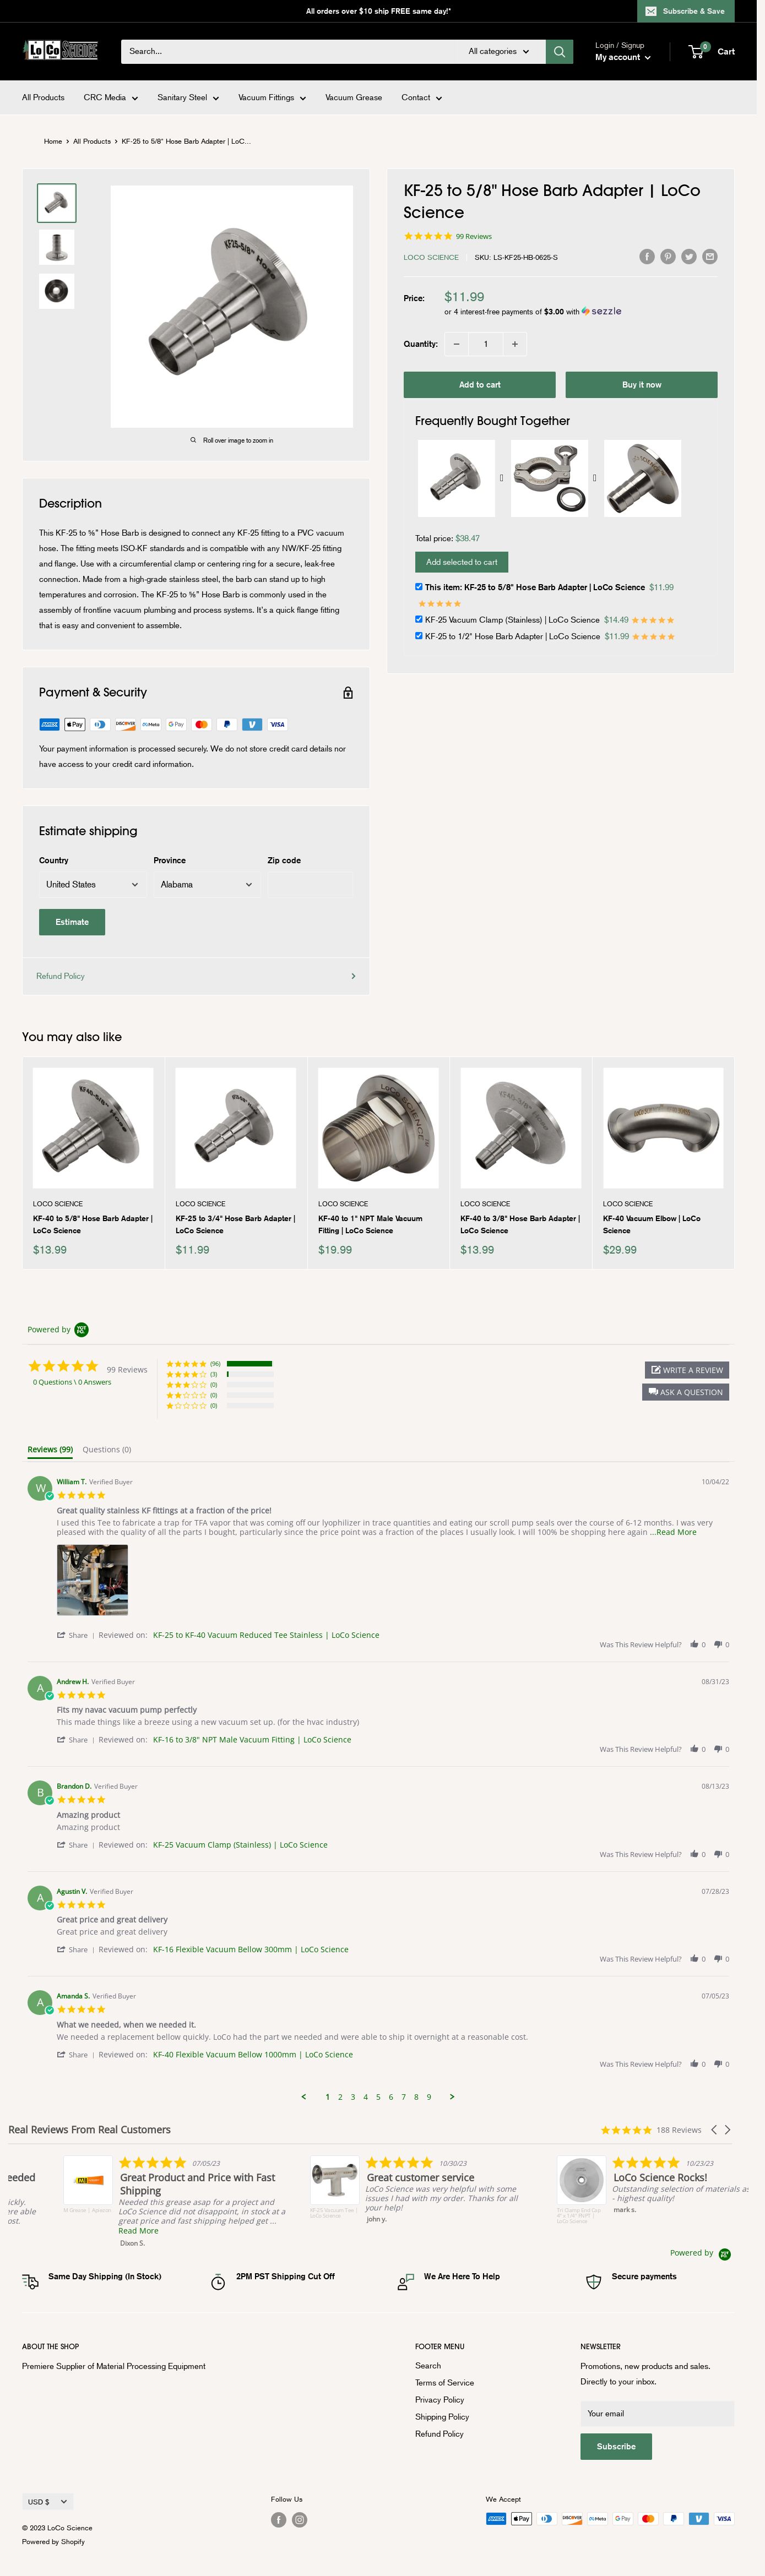Share product via Facebook icon
This screenshot has width=765, height=2576.
647,257
